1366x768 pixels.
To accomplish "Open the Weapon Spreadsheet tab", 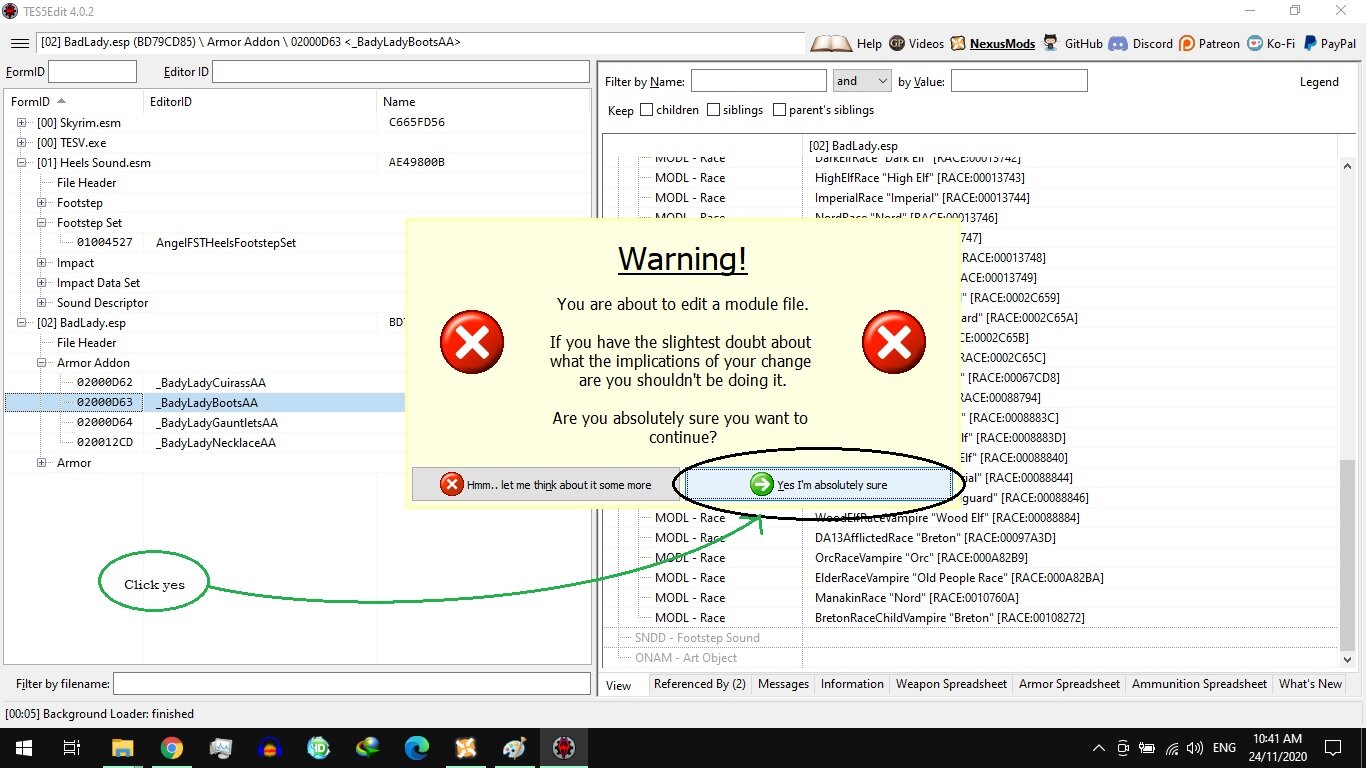I will (x=951, y=684).
